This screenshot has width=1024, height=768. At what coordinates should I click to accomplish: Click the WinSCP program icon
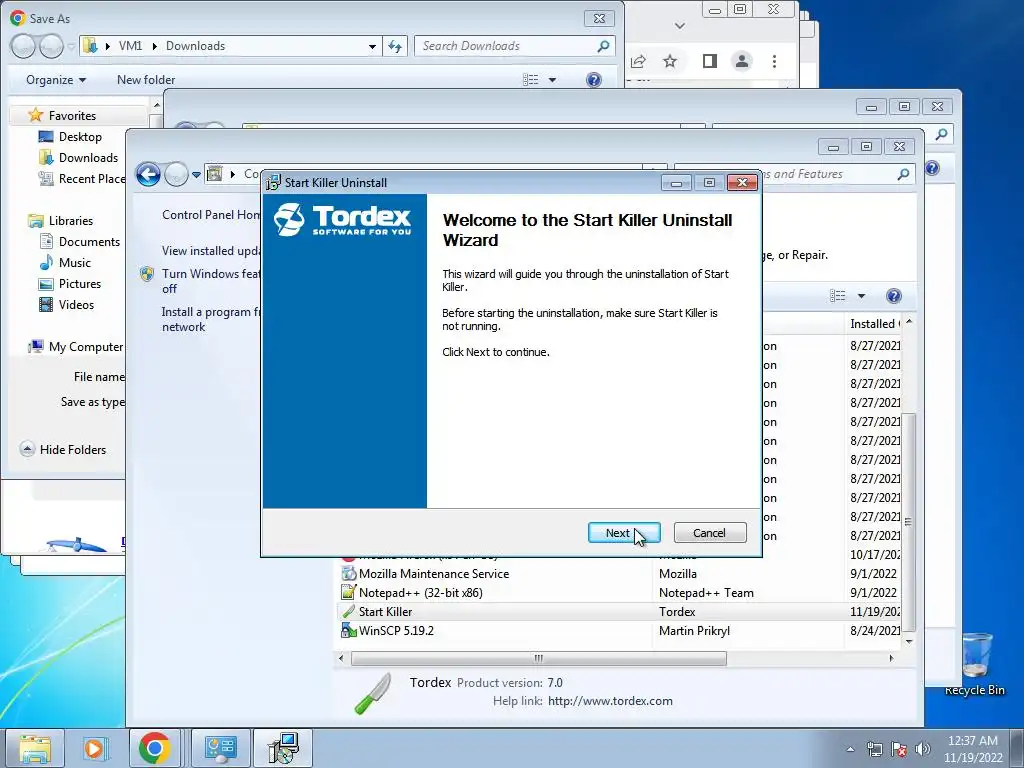coord(348,631)
